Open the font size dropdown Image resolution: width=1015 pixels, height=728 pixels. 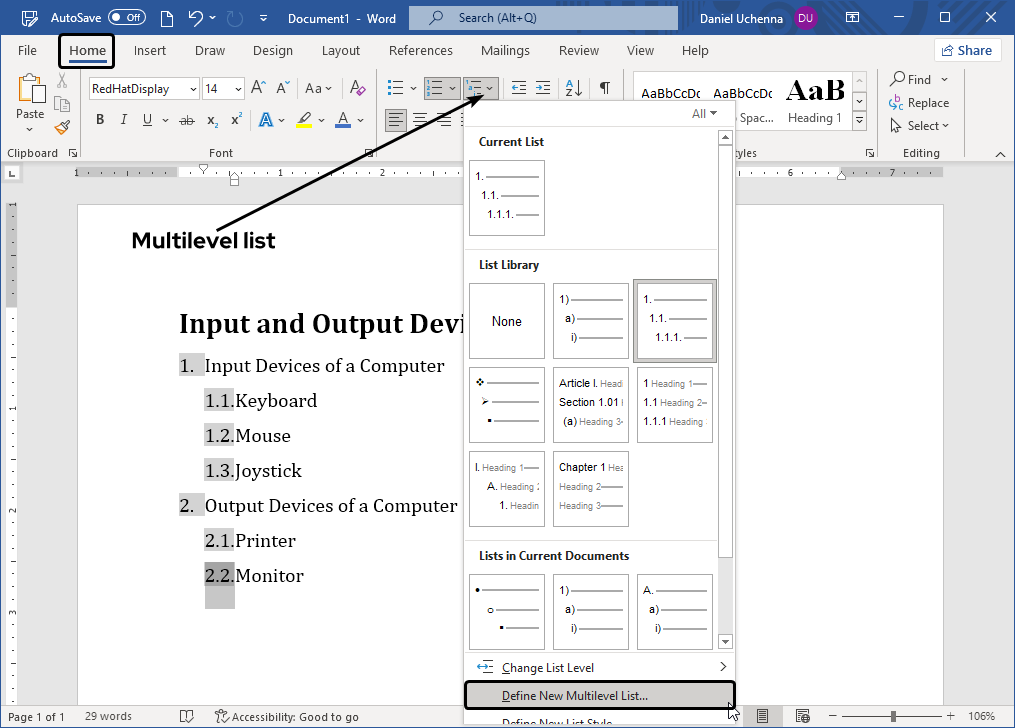pyautogui.click(x=238, y=89)
